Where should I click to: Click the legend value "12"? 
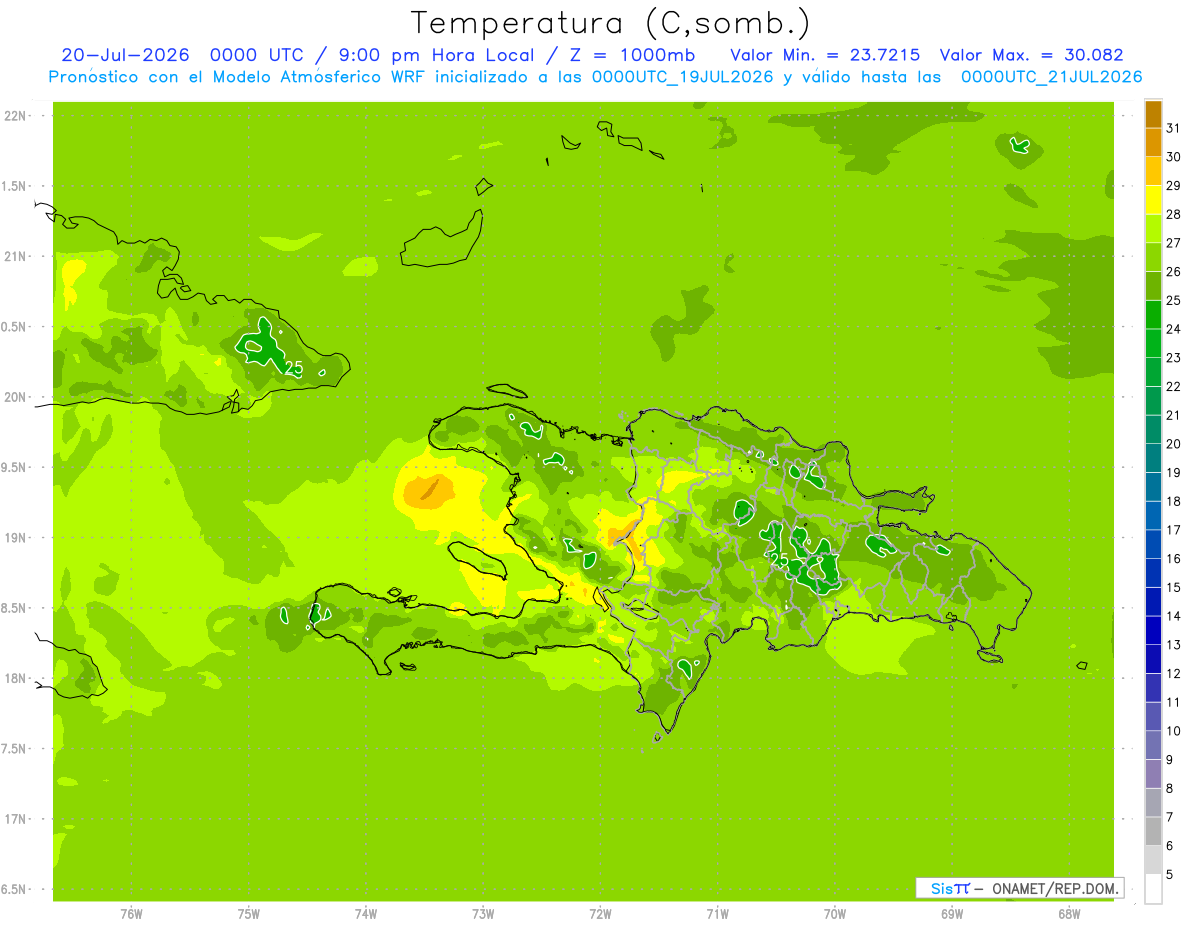click(x=1174, y=673)
